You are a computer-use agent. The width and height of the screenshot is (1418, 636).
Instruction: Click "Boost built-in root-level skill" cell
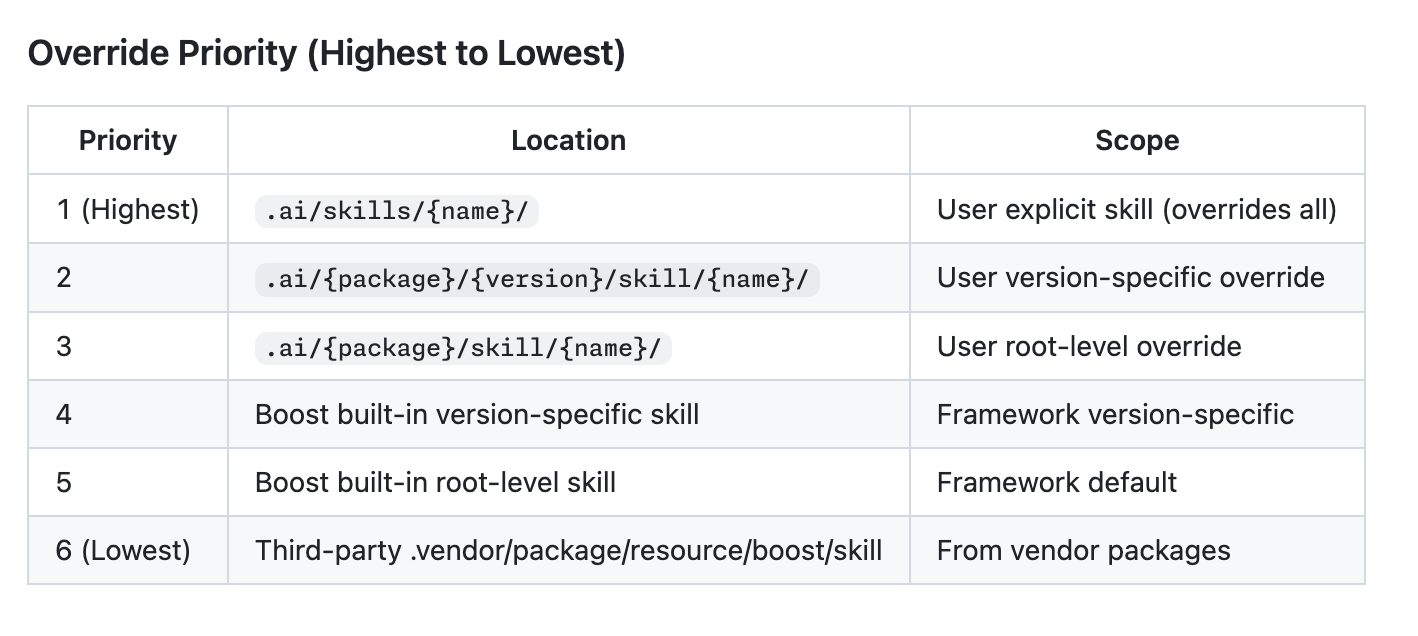(435, 482)
